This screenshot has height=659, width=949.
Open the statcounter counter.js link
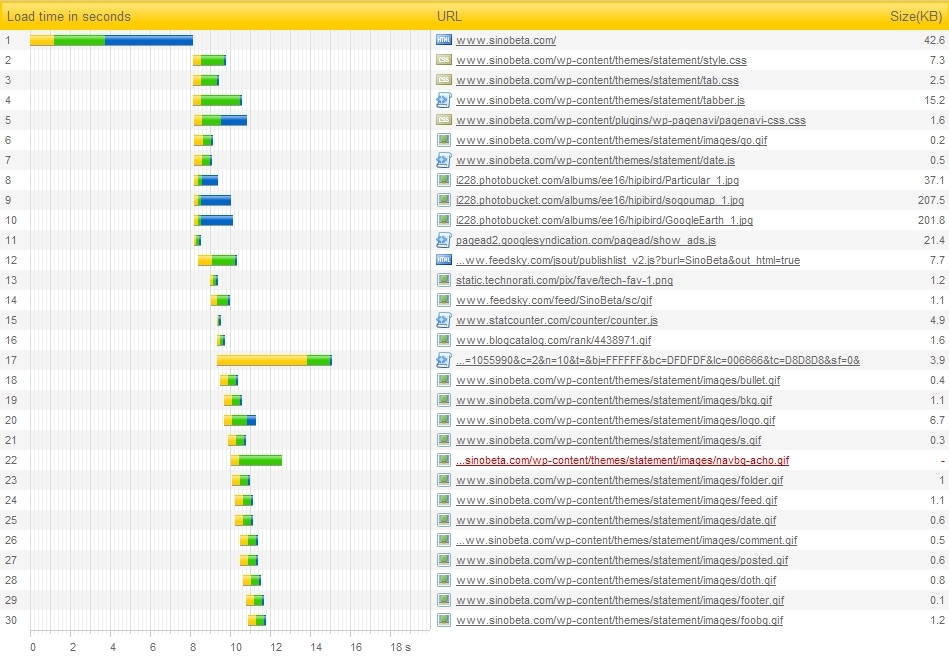[x=557, y=320]
